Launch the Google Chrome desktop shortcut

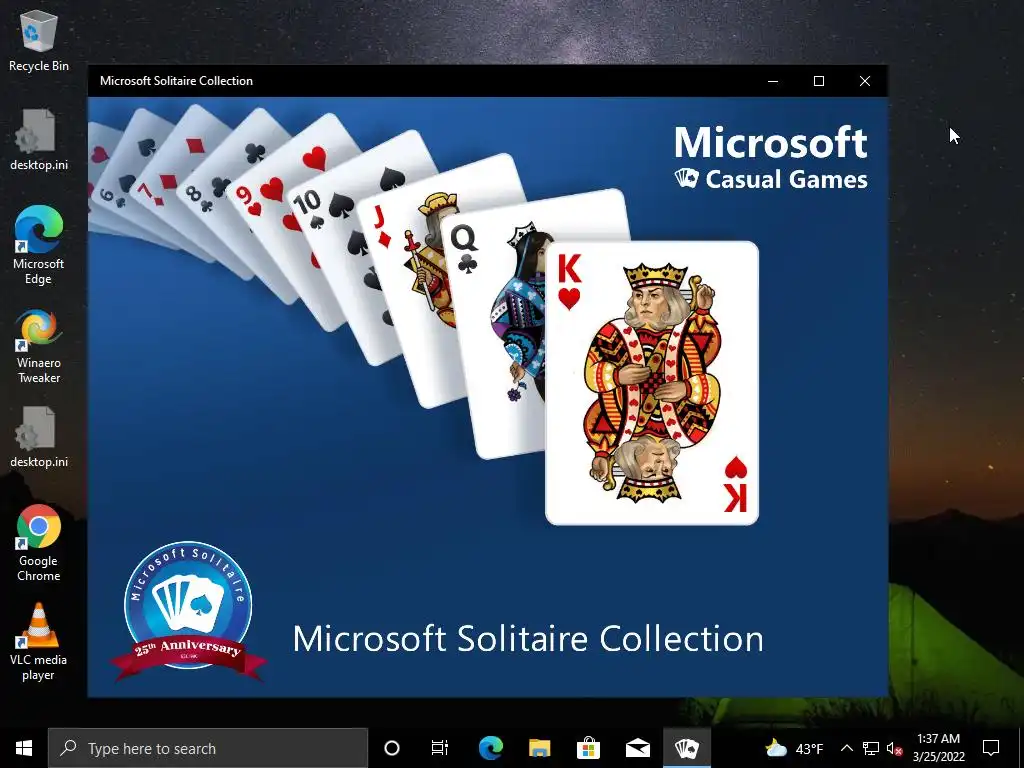(39, 543)
